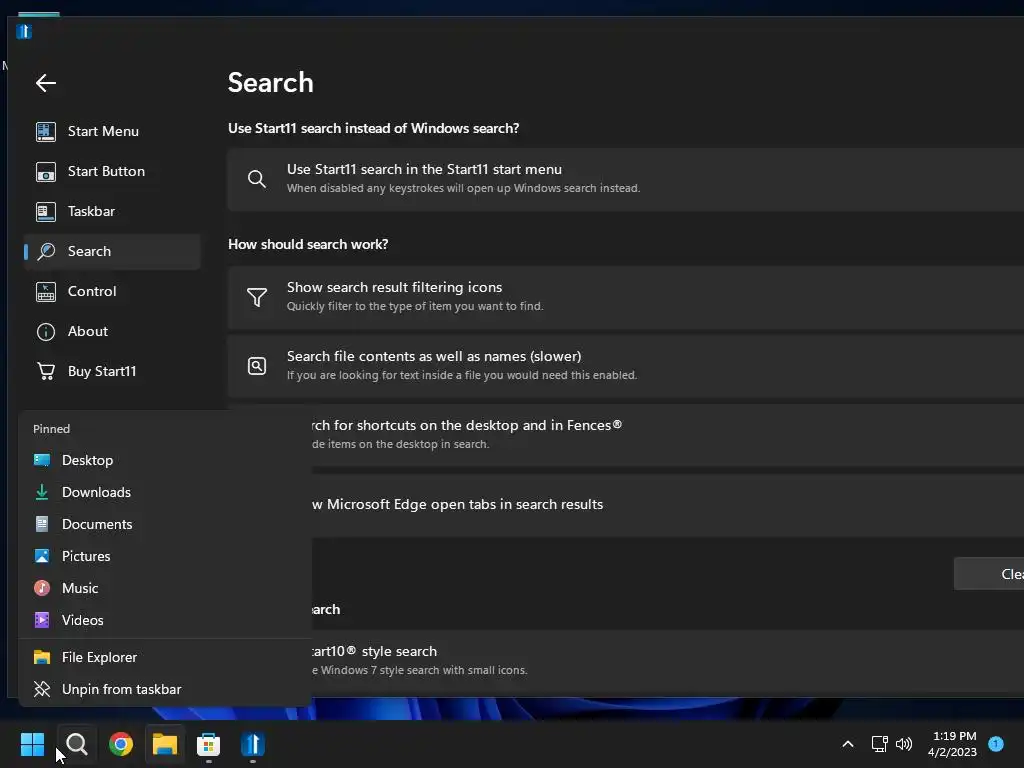This screenshot has width=1024, height=768.
Task: Open Desktop from the pinned jump list
Action: click(165, 460)
